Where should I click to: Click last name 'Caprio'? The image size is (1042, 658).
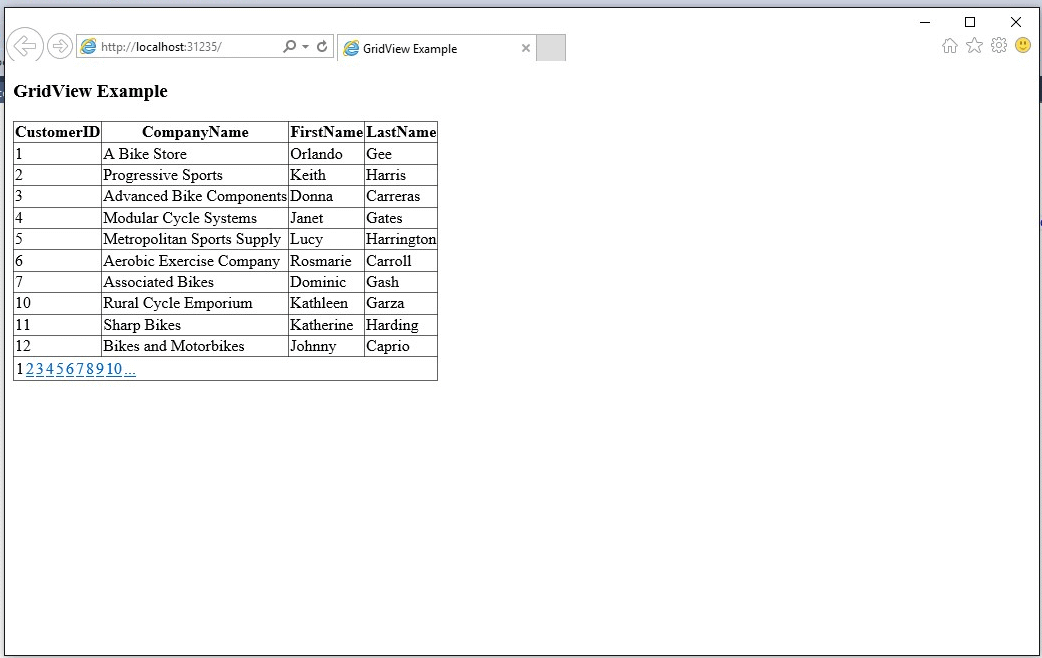387,346
